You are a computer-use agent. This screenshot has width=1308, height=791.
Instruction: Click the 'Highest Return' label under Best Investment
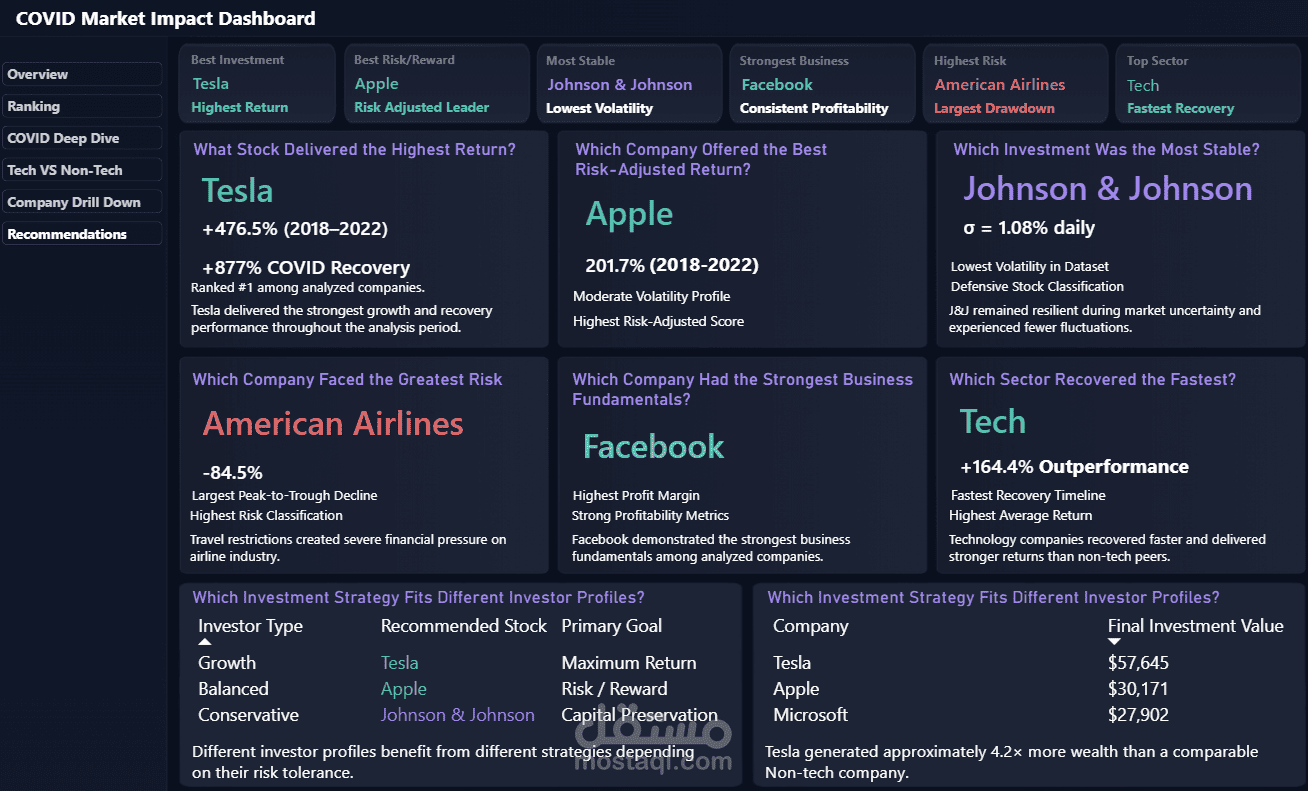[x=240, y=107]
